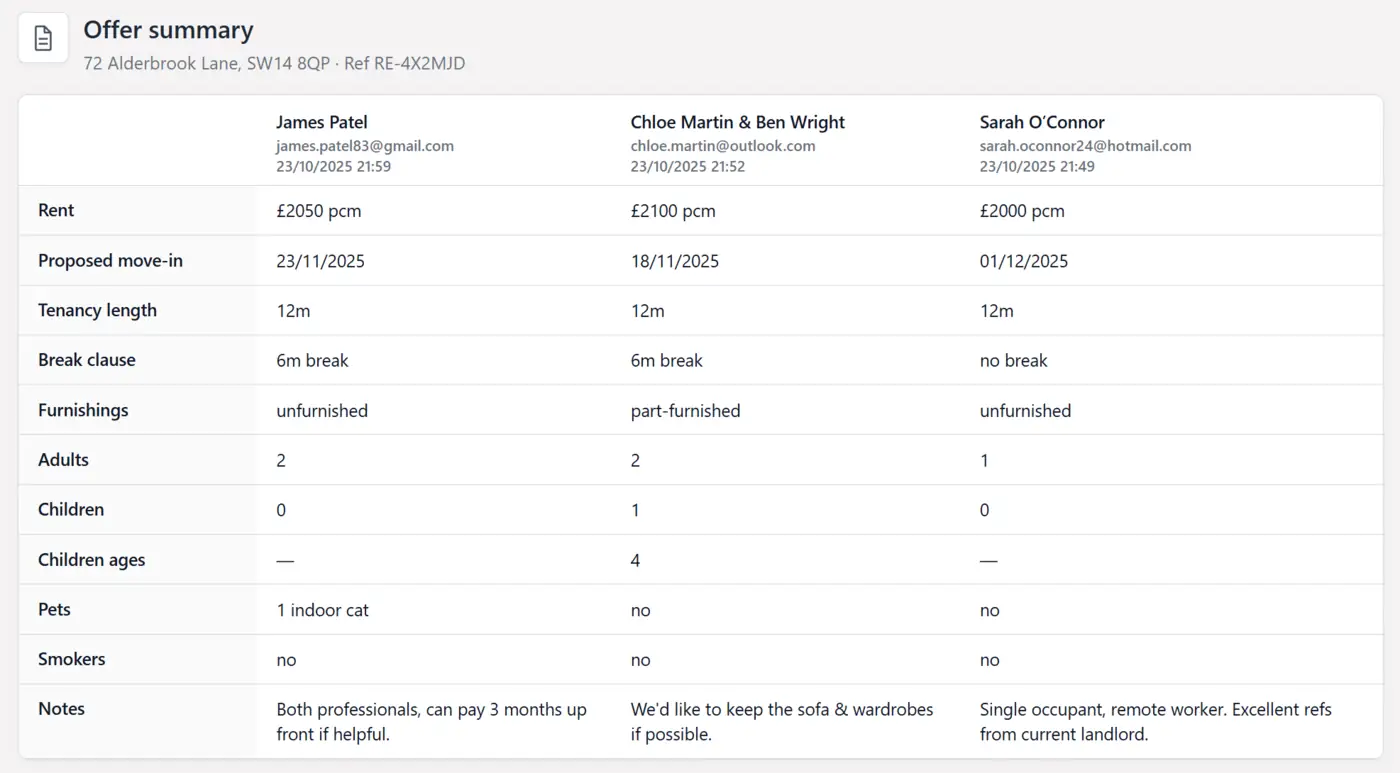Click the 1 indoor cat entry
Viewport: 1400px width, 773px height.
point(322,609)
